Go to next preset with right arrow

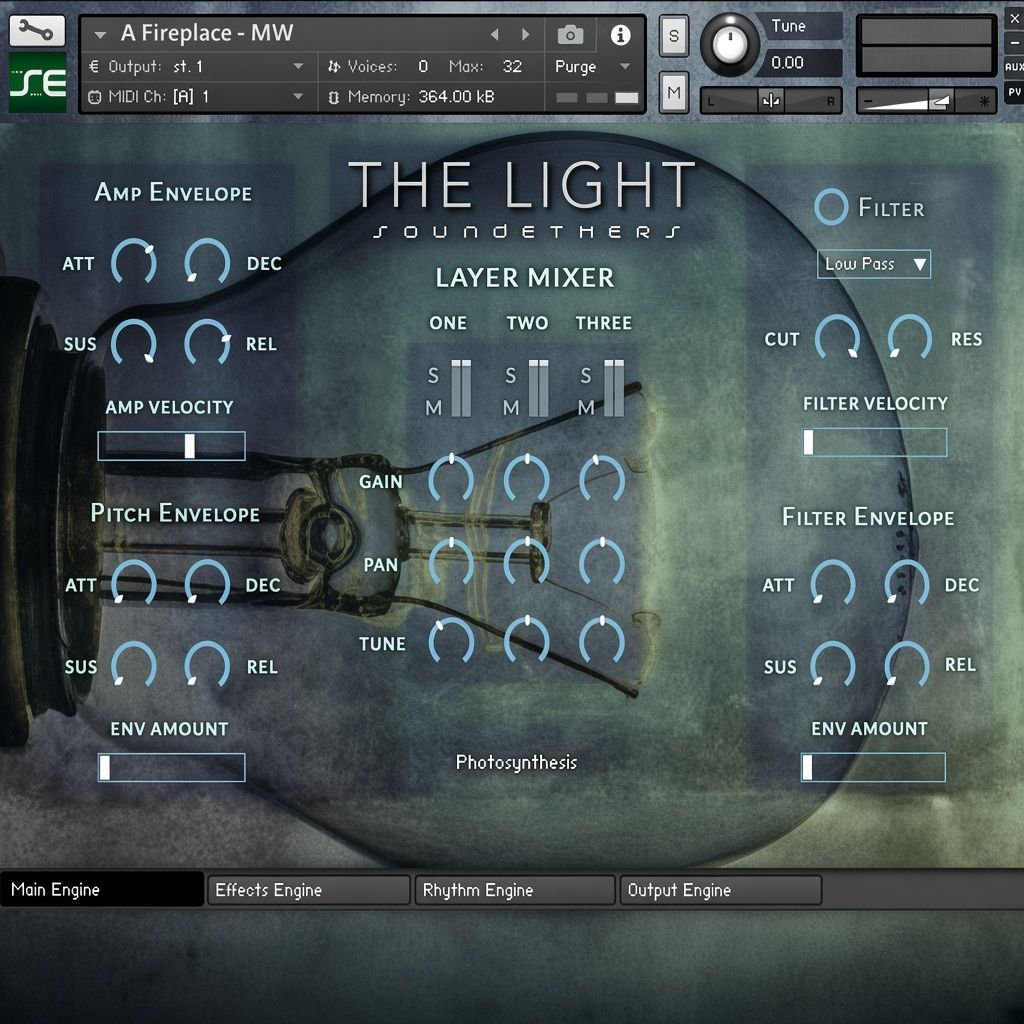click(526, 34)
